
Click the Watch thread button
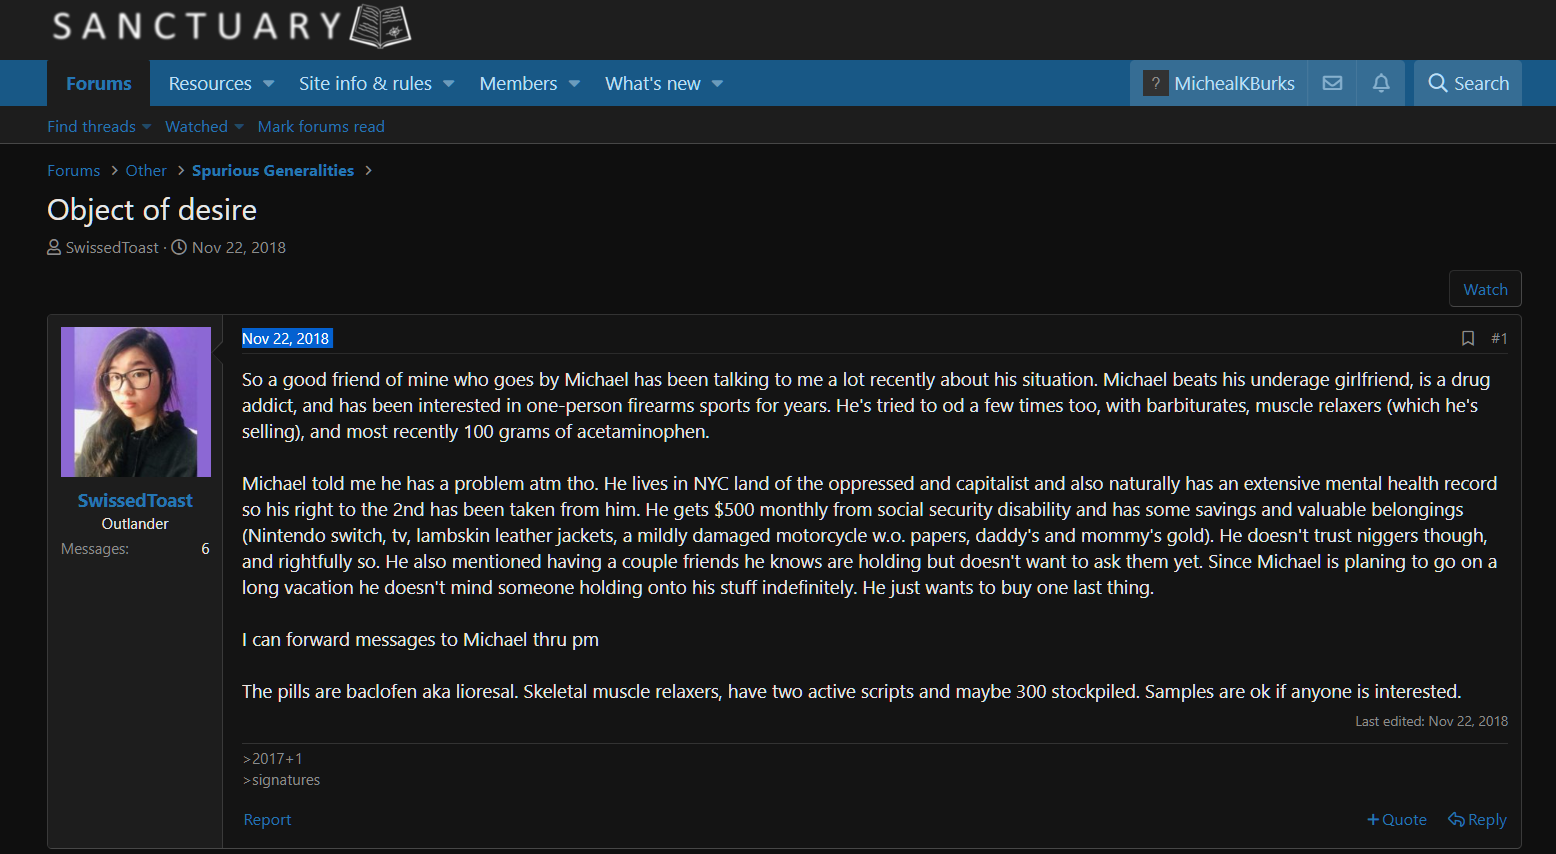pyautogui.click(x=1485, y=289)
